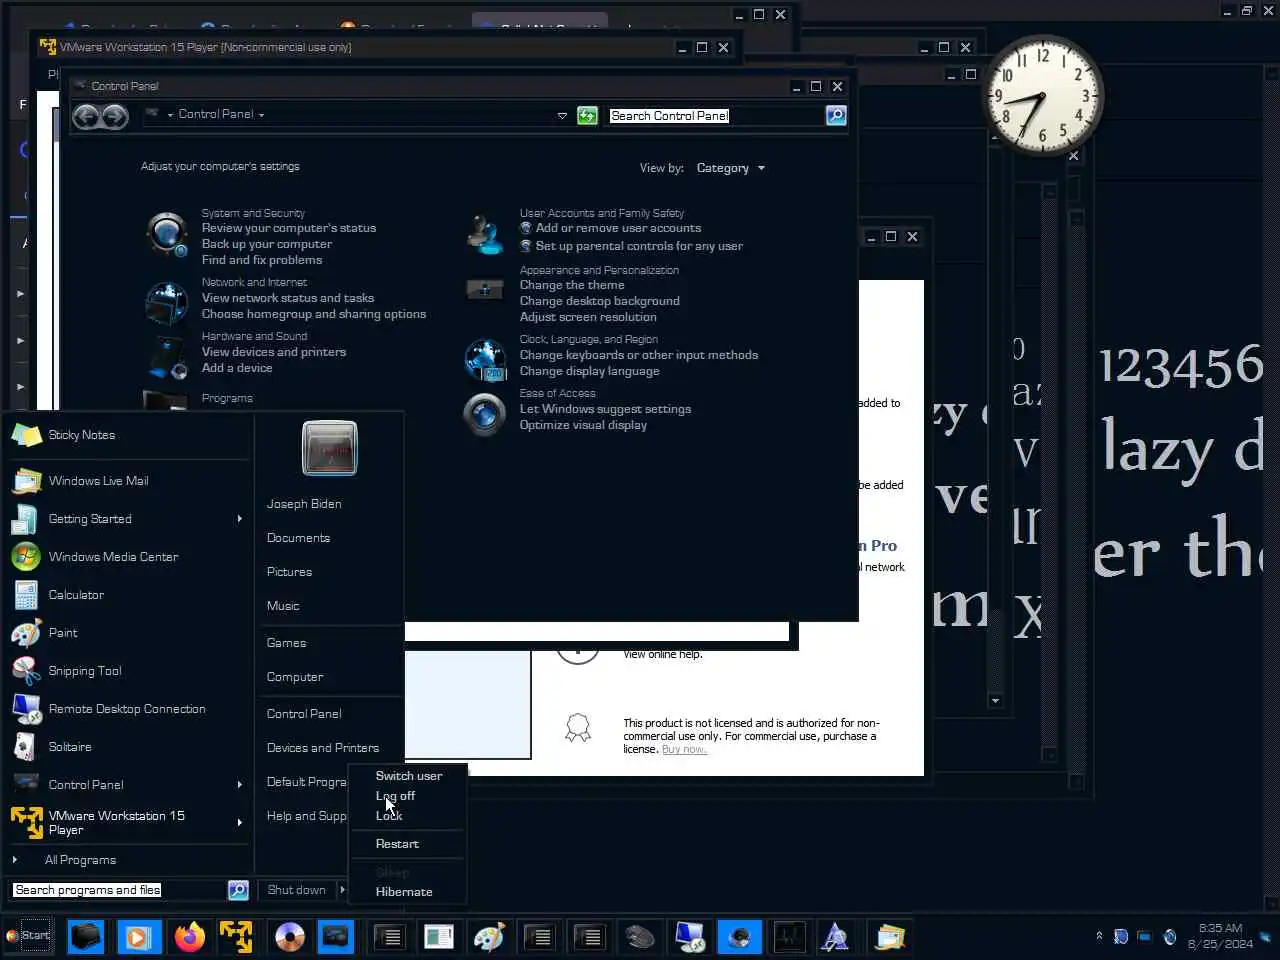This screenshot has width=1280, height=960.
Task: Click Optimize visual display link
Action: point(583,425)
